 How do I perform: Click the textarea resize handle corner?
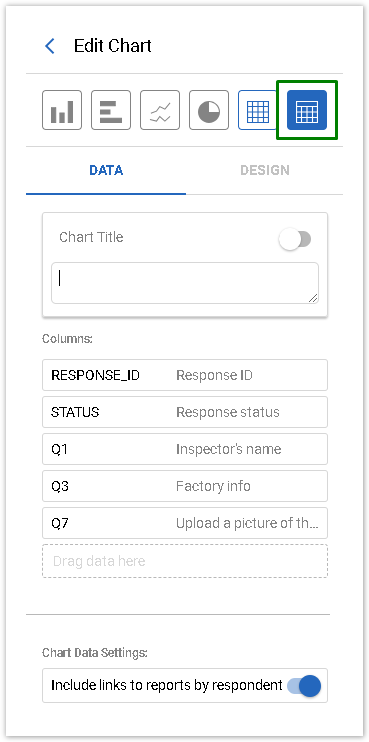(x=313, y=298)
